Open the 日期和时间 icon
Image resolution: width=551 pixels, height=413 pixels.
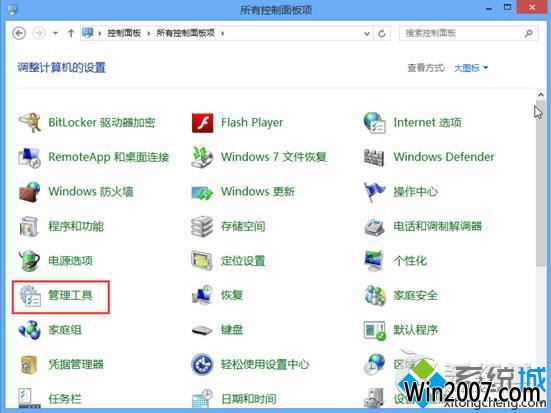(x=202, y=399)
